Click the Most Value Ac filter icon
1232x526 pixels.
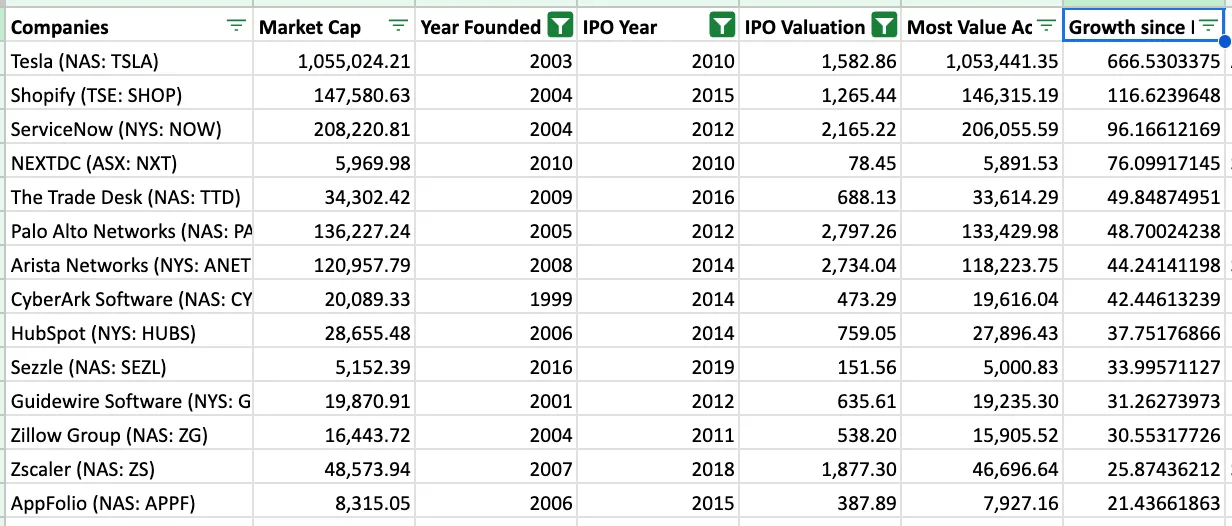click(1046, 27)
